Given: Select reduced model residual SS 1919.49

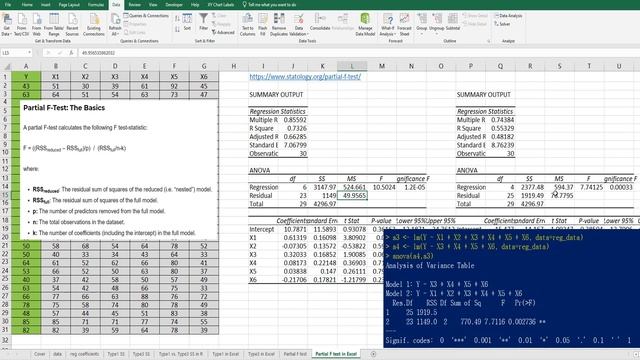Looking at the screenshot, I should (x=530, y=196).
